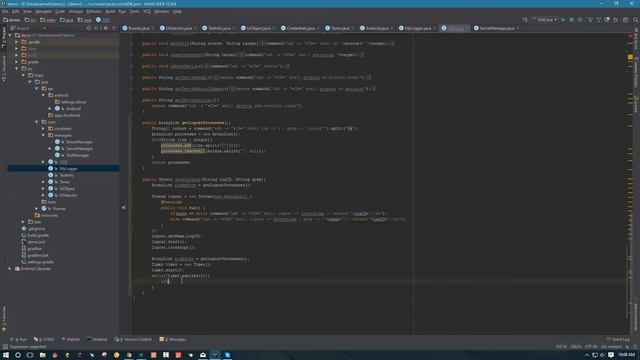The image size is (640, 360).
Task: Toggle the Version Control tool window
Action: tap(133, 340)
